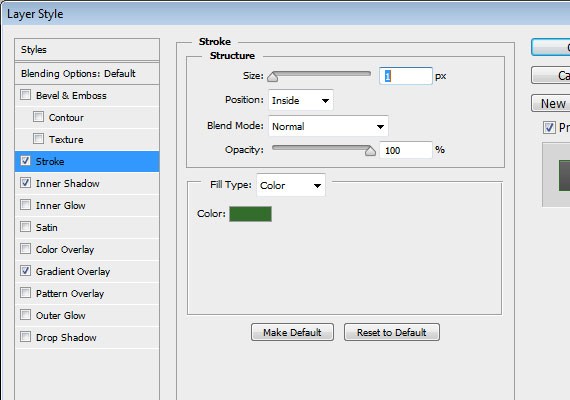Click the Reset to Default button
The width and height of the screenshot is (570, 400).
pyautogui.click(x=392, y=332)
